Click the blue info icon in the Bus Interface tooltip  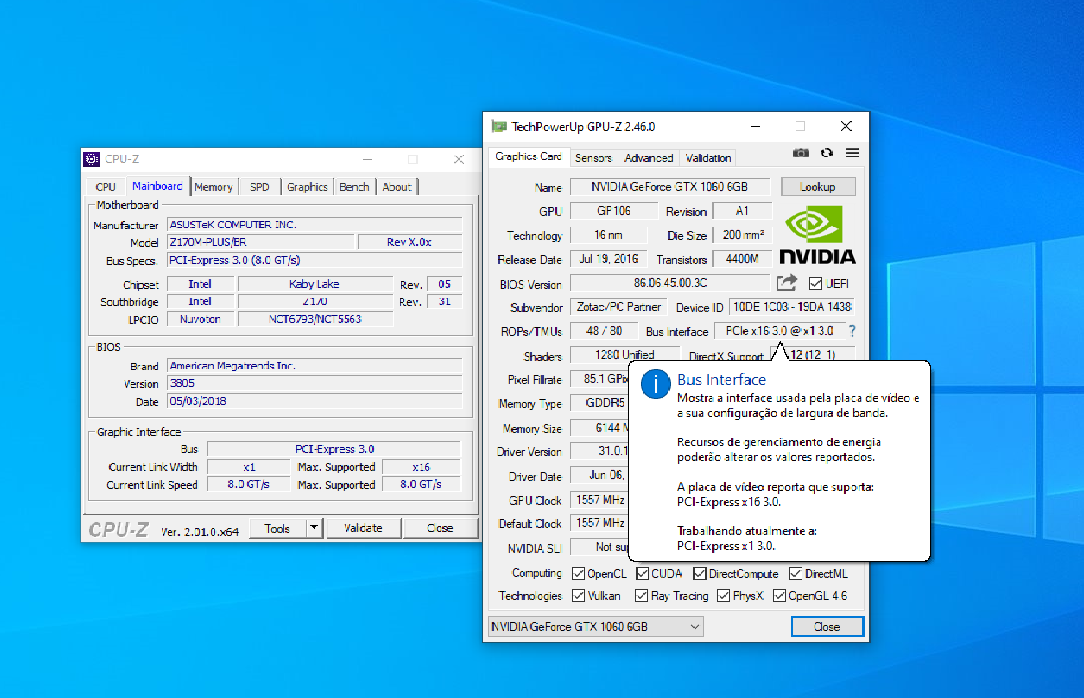click(655, 384)
